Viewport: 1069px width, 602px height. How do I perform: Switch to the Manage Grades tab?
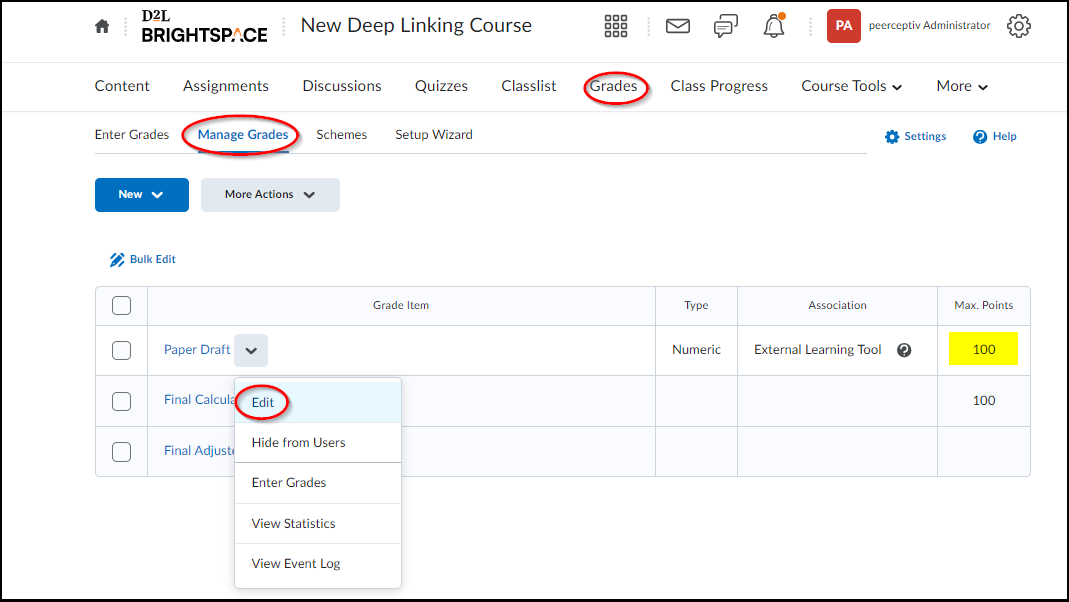(x=243, y=134)
